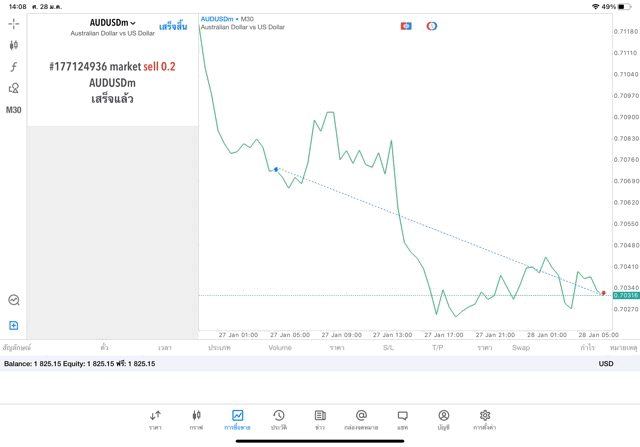Viewport: 640px width, 447px height.
Task: Toggle the red-blue one-click trading icon
Action: (406, 26)
